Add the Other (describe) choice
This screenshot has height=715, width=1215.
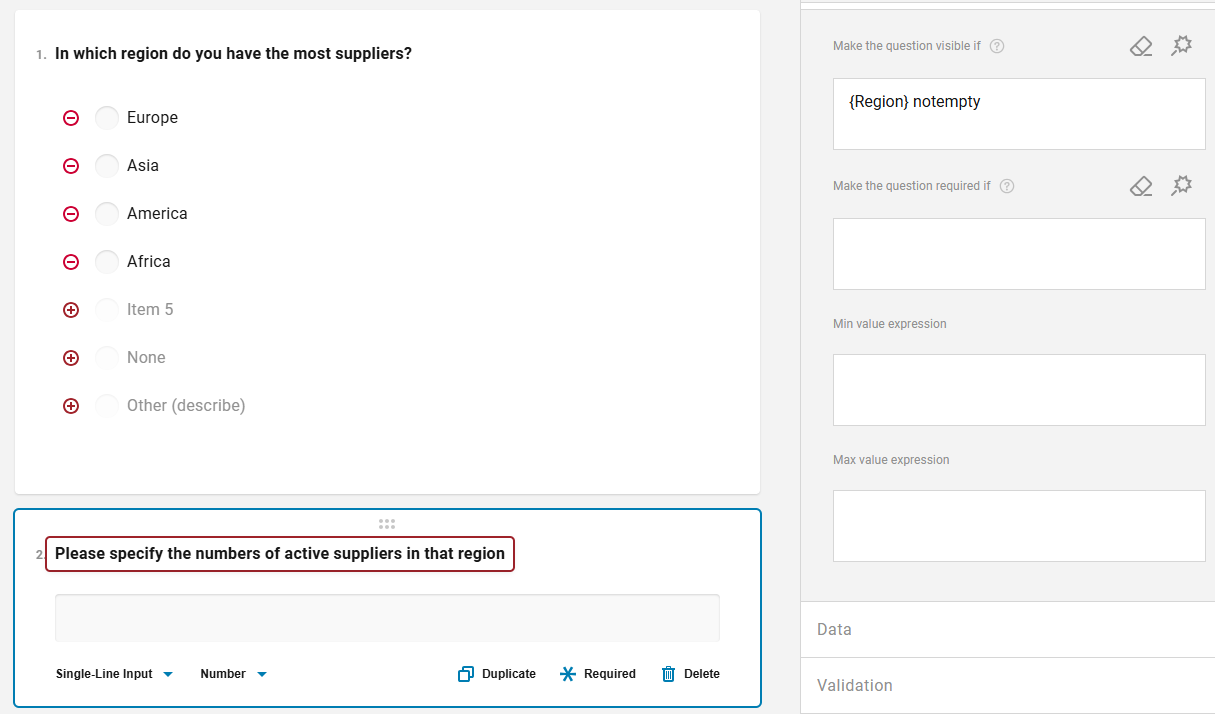click(x=71, y=406)
